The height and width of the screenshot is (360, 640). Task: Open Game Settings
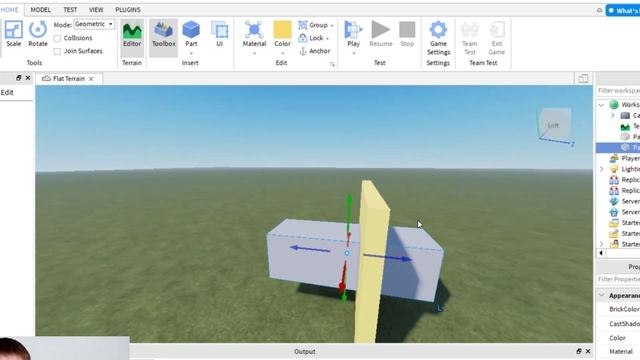pyautogui.click(x=438, y=38)
